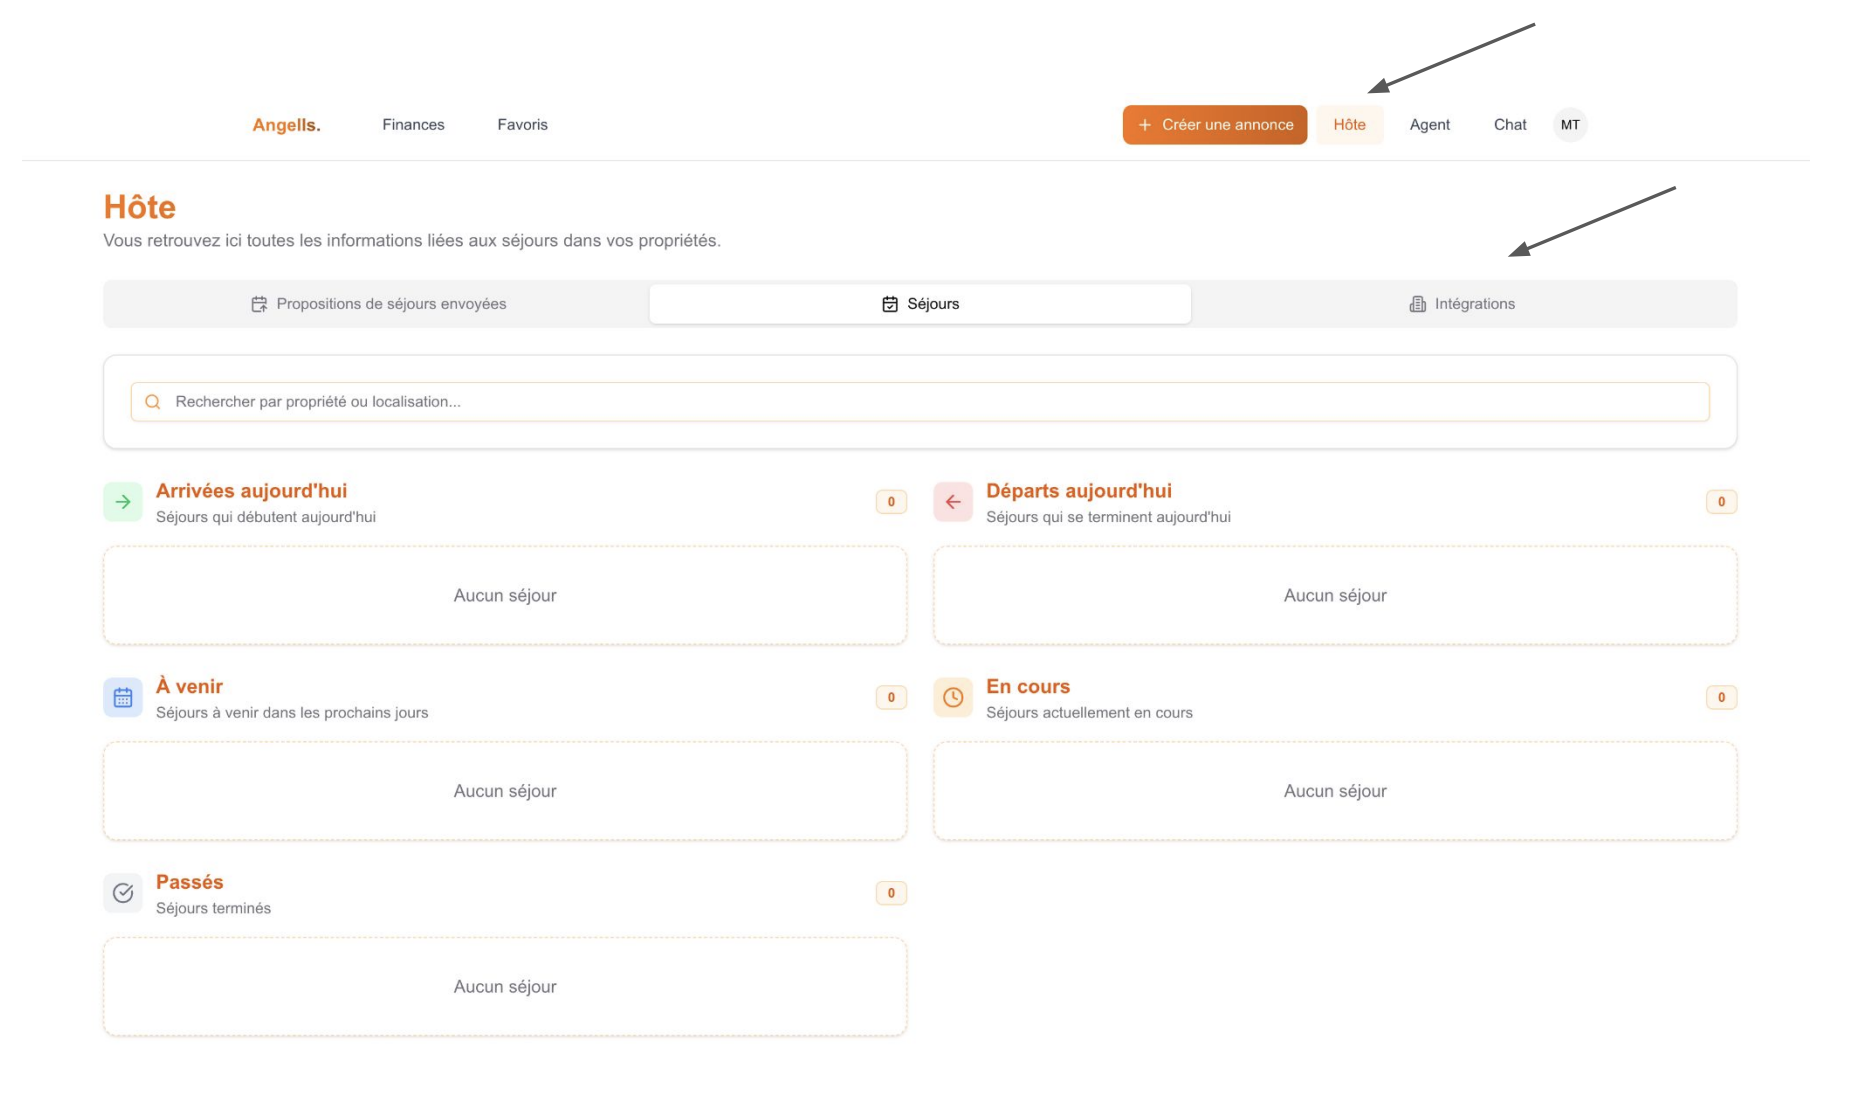Open the Chat link
1850x1098 pixels.
1510,125
